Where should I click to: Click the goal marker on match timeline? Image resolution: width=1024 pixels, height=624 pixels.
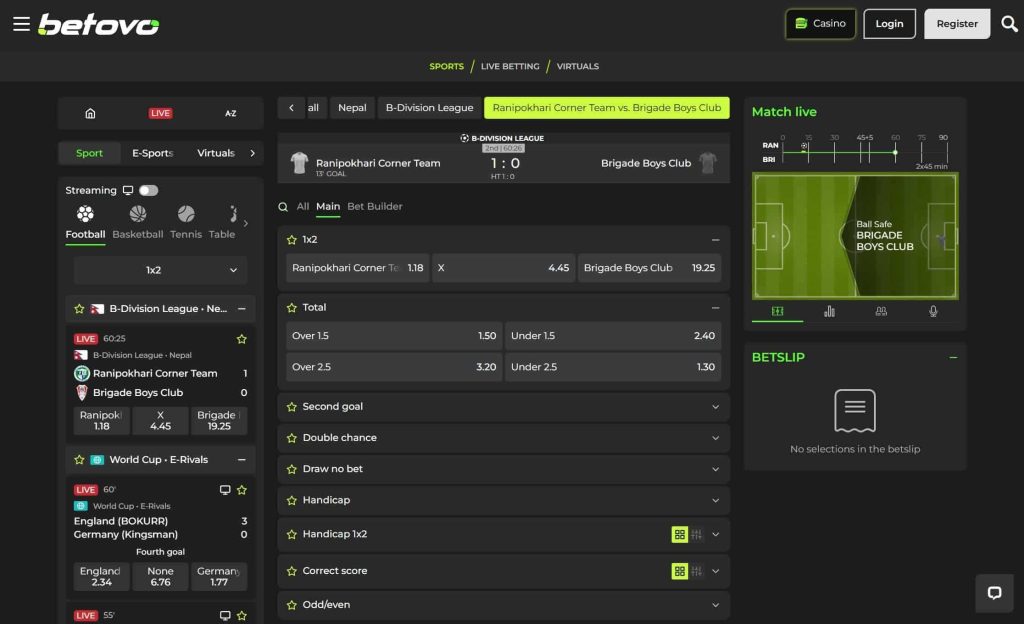[804, 146]
